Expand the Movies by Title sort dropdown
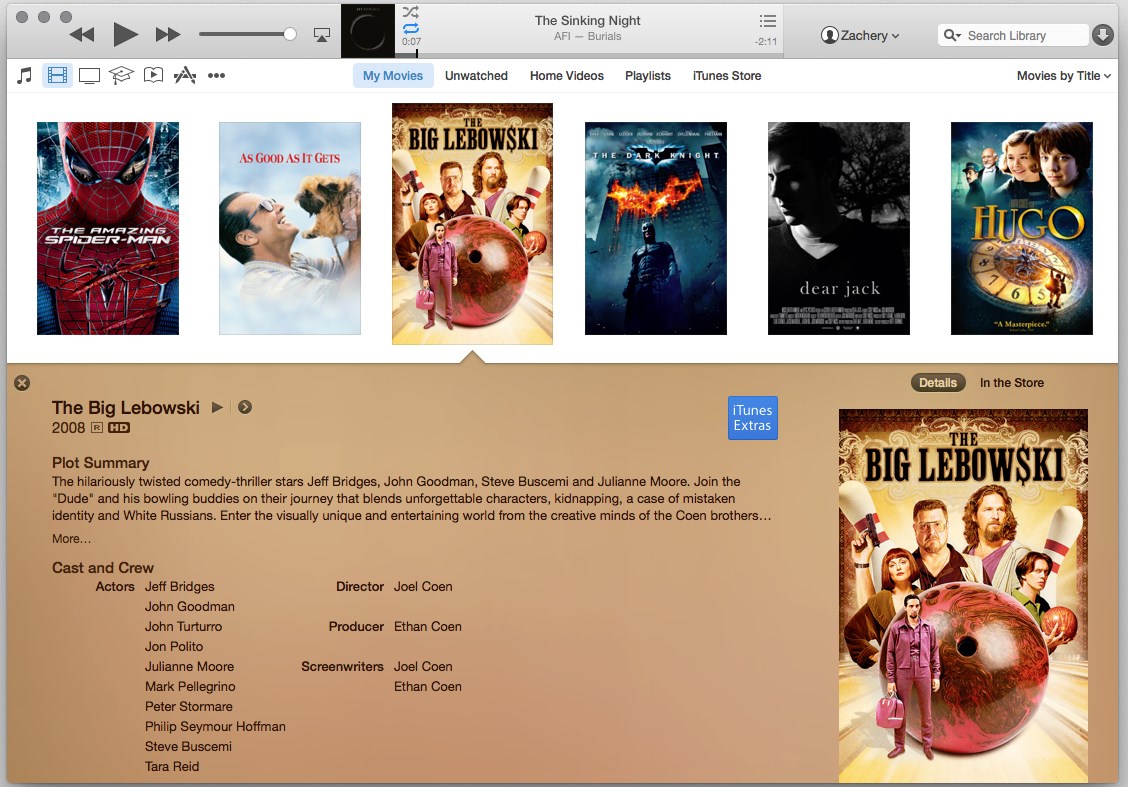This screenshot has height=787, width=1128. tap(1063, 76)
